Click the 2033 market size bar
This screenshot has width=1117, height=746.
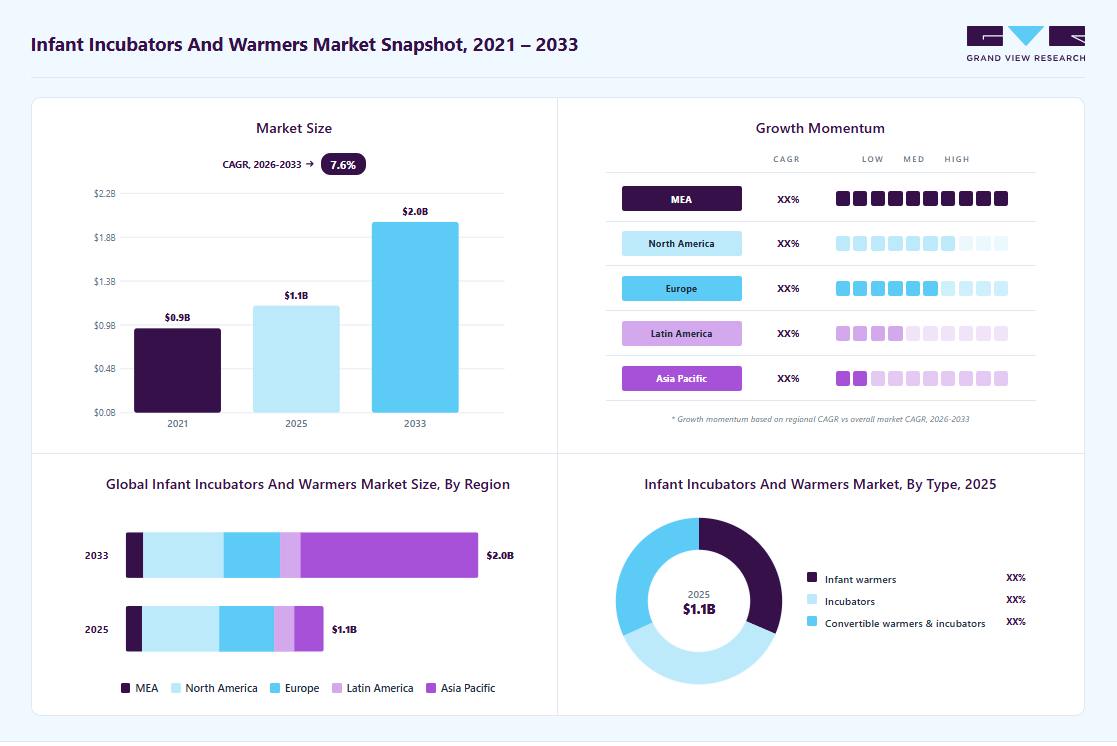(x=415, y=317)
